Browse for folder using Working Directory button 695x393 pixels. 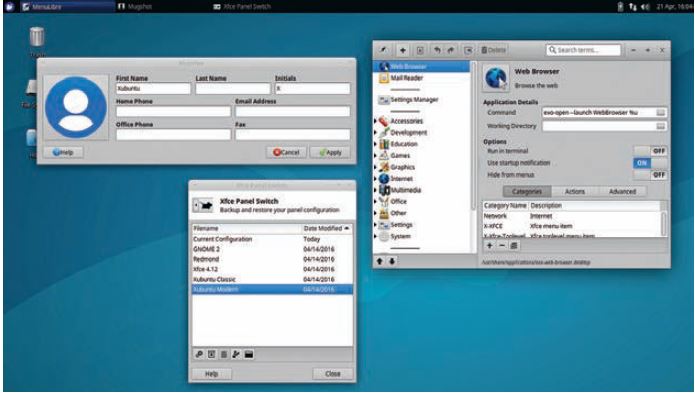tap(660, 126)
